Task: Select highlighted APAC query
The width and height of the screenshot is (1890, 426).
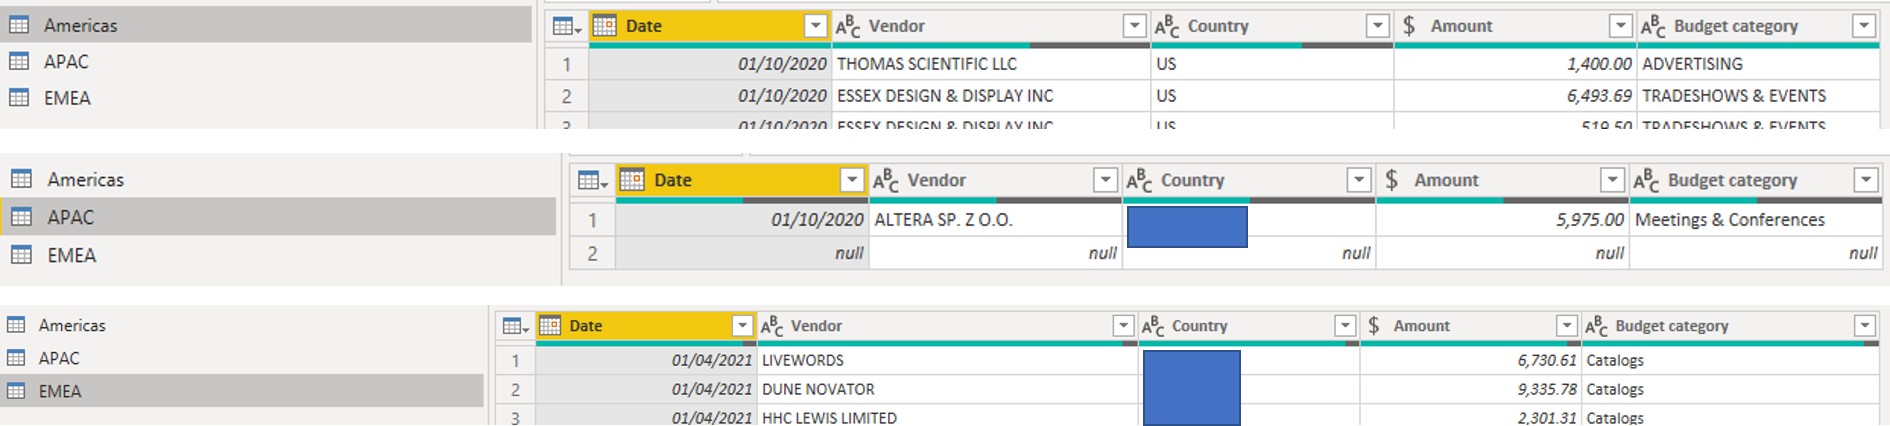Action: click(x=278, y=217)
